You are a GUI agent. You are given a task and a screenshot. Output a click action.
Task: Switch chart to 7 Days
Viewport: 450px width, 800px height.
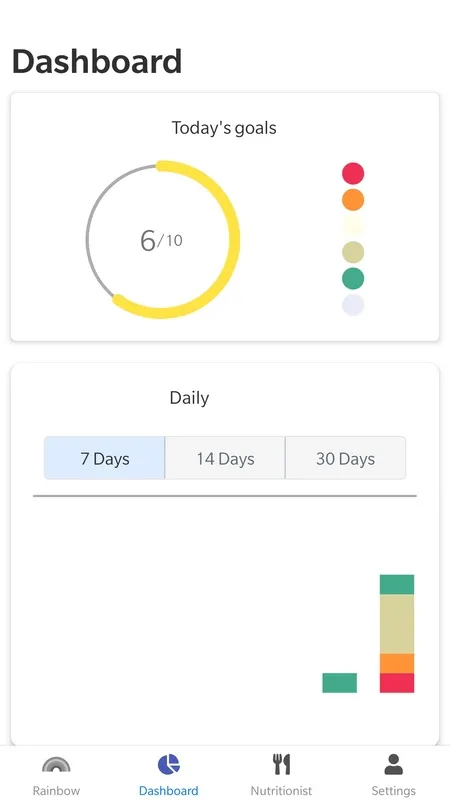tap(105, 458)
